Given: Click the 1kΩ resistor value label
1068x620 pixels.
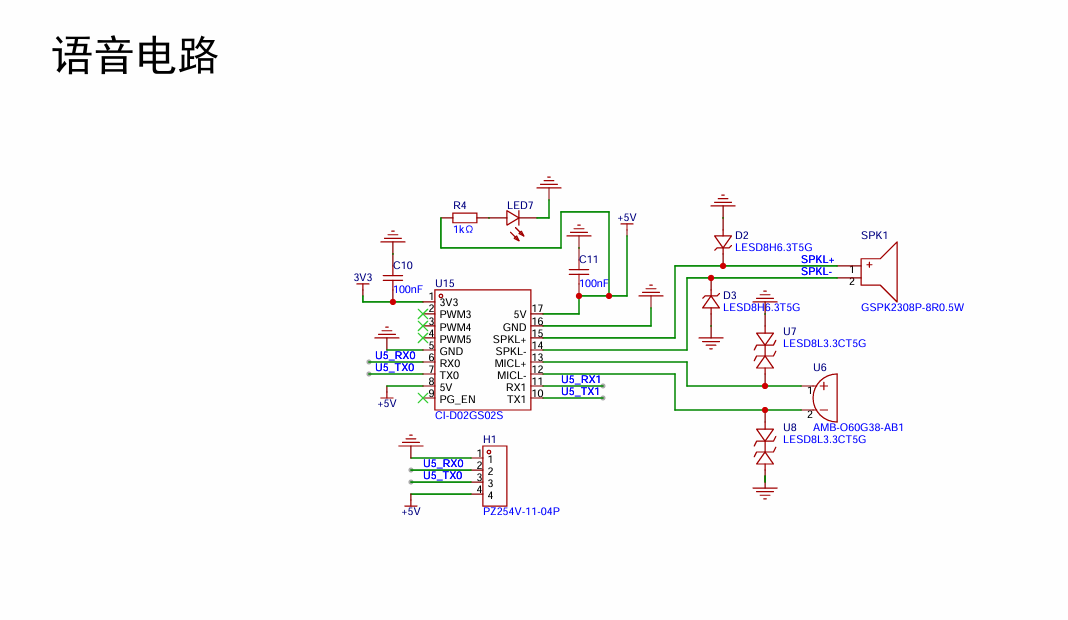Looking at the screenshot, I should [x=463, y=230].
